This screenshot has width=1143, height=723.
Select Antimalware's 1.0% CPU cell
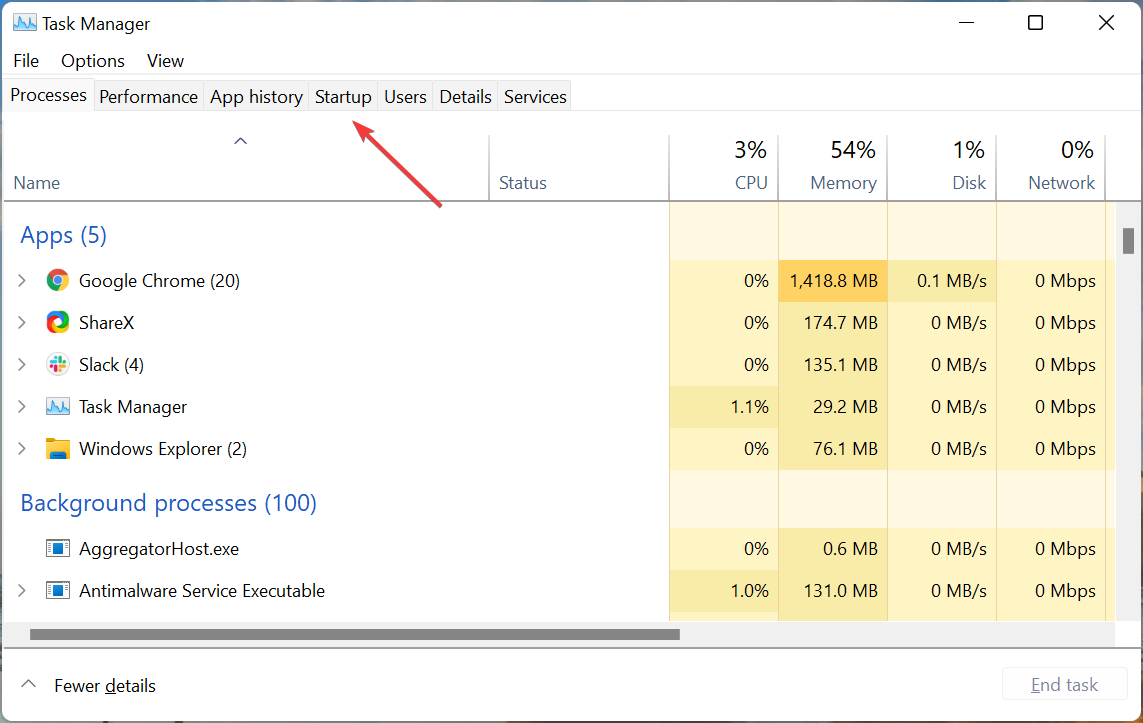point(724,590)
